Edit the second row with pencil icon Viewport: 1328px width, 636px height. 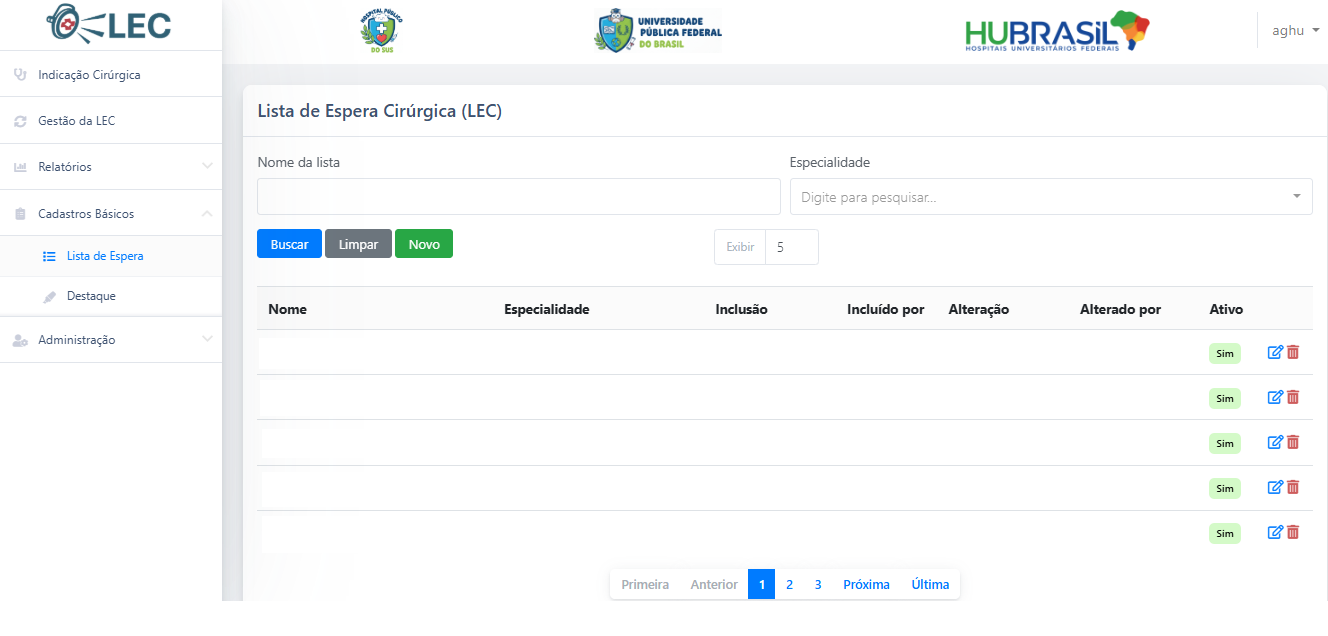(x=1275, y=397)
